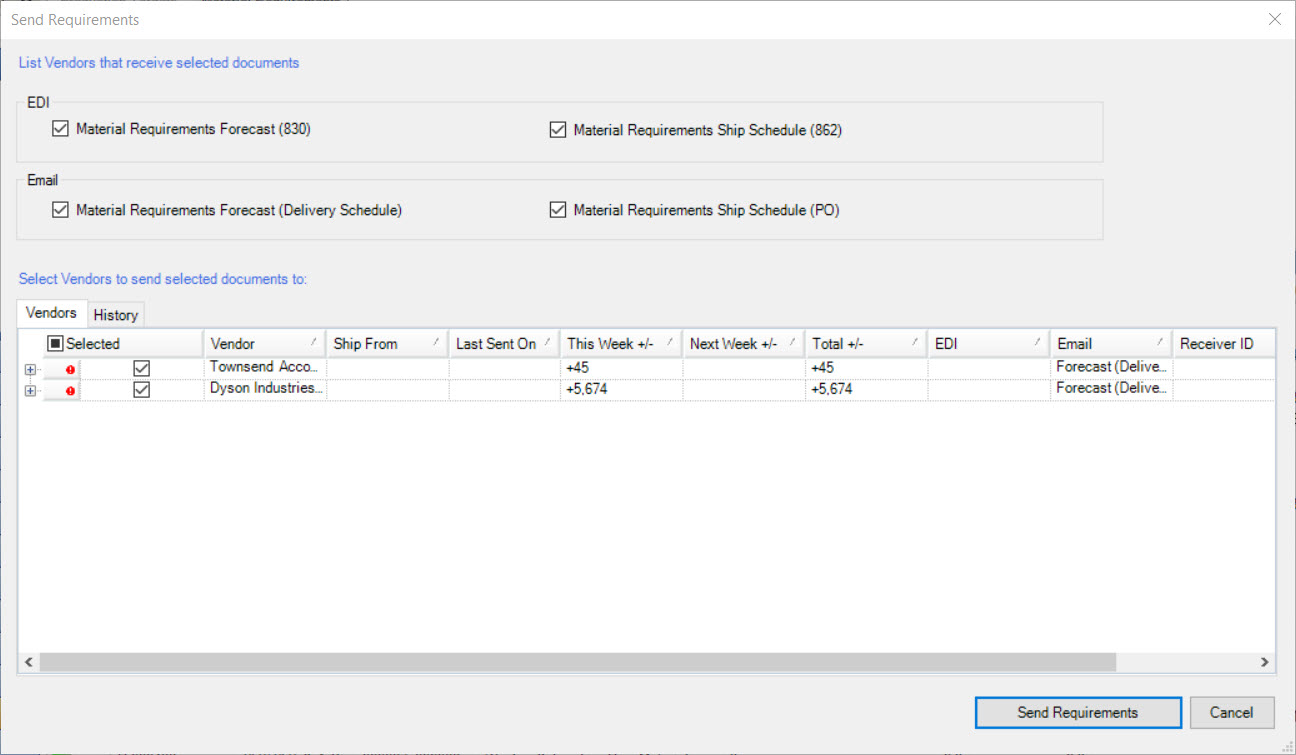Toggle the Selected header select-all checkbox
This screenshot has width=1296, height=755.
click(56, 344)
